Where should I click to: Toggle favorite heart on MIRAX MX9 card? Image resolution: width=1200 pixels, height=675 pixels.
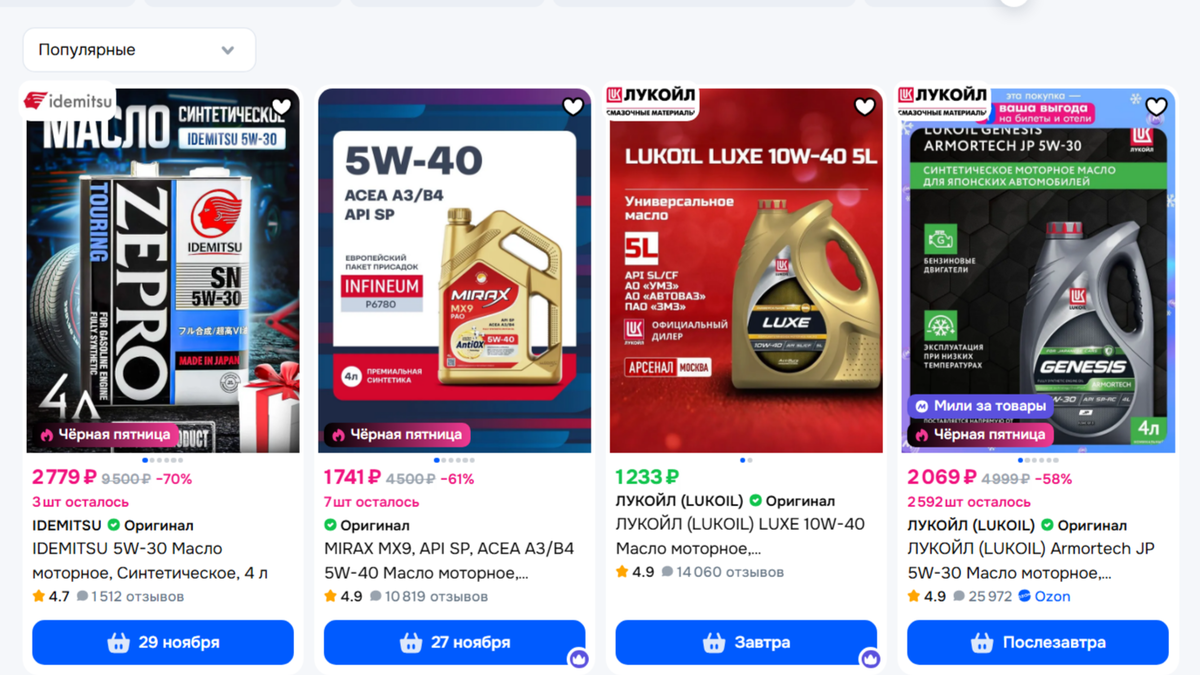tap(573, 107)
